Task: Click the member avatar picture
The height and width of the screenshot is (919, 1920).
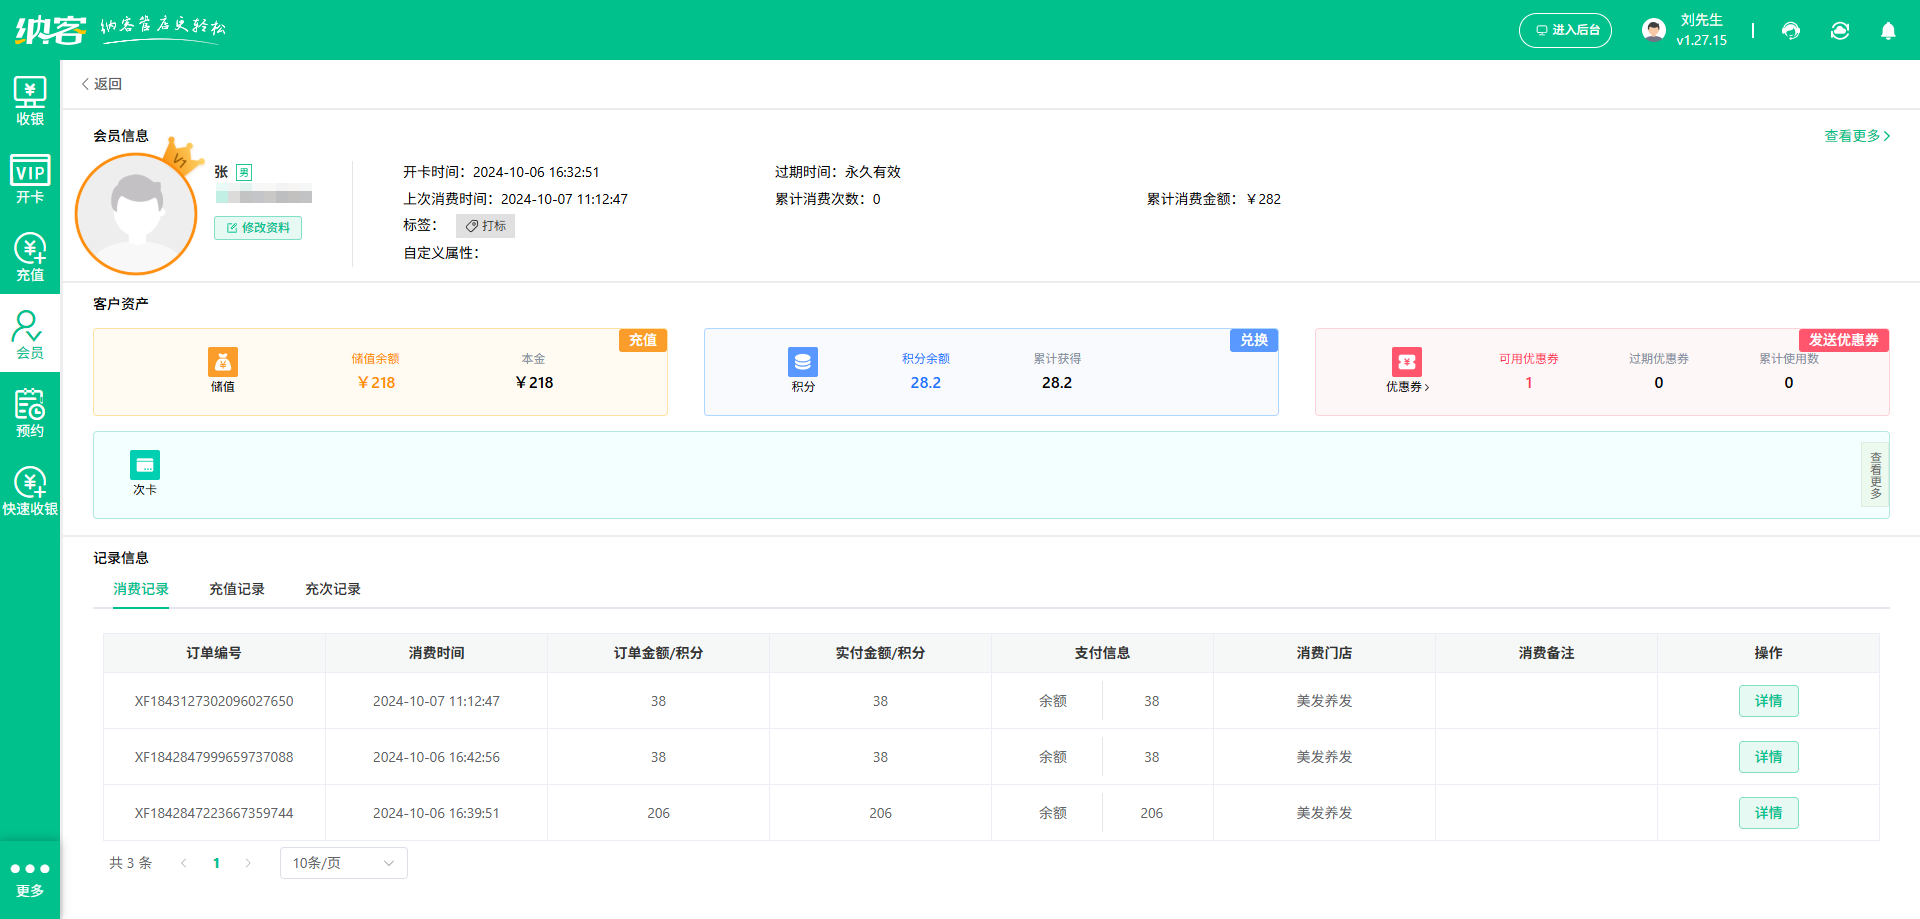Action: pyautogui.click(x=136, y=213)
